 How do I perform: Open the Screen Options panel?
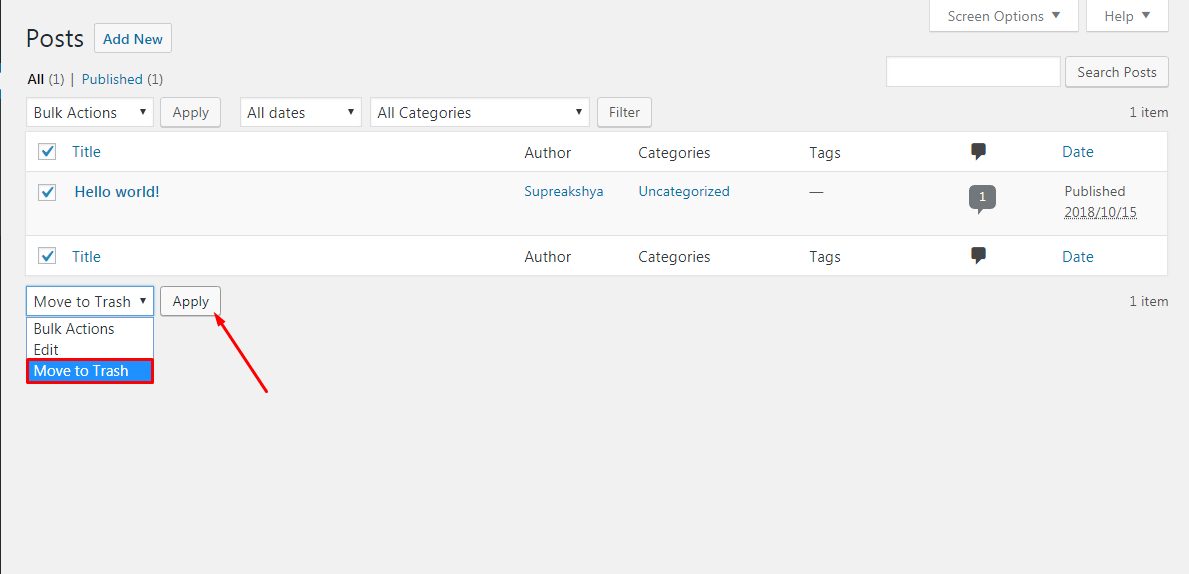tap(1003, 16)
